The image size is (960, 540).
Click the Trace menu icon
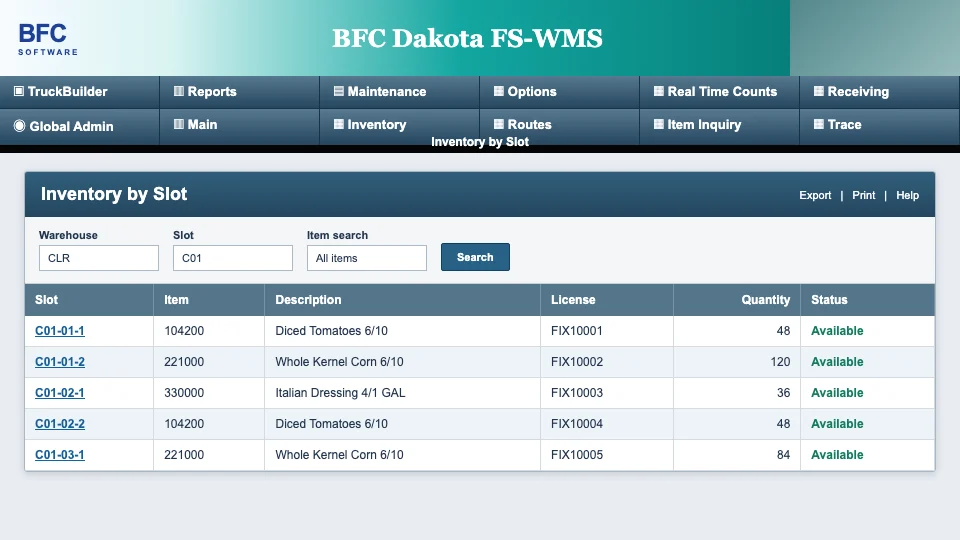819,124
